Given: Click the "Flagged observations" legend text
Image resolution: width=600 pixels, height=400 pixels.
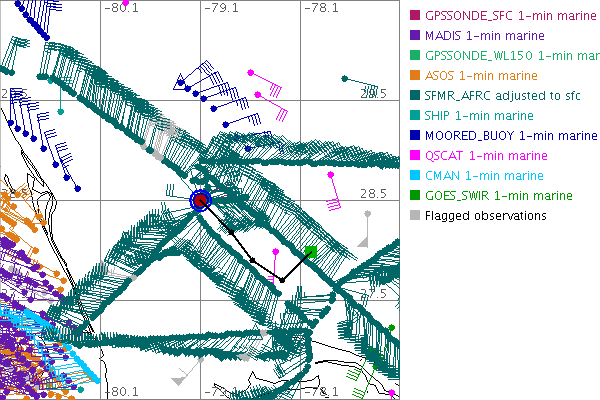Looking at the screenshot, I should point(489,215).
